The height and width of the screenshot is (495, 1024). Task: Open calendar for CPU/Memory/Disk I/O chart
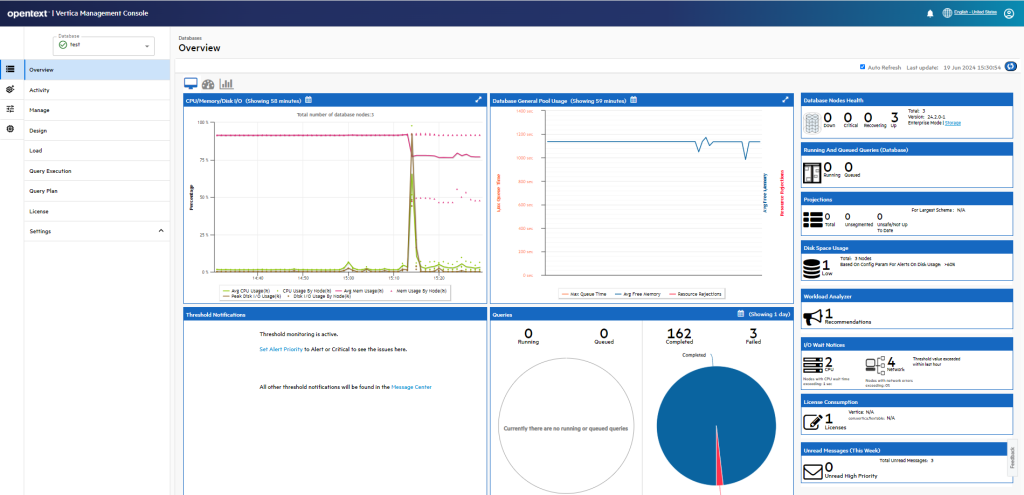click(309, 100)
